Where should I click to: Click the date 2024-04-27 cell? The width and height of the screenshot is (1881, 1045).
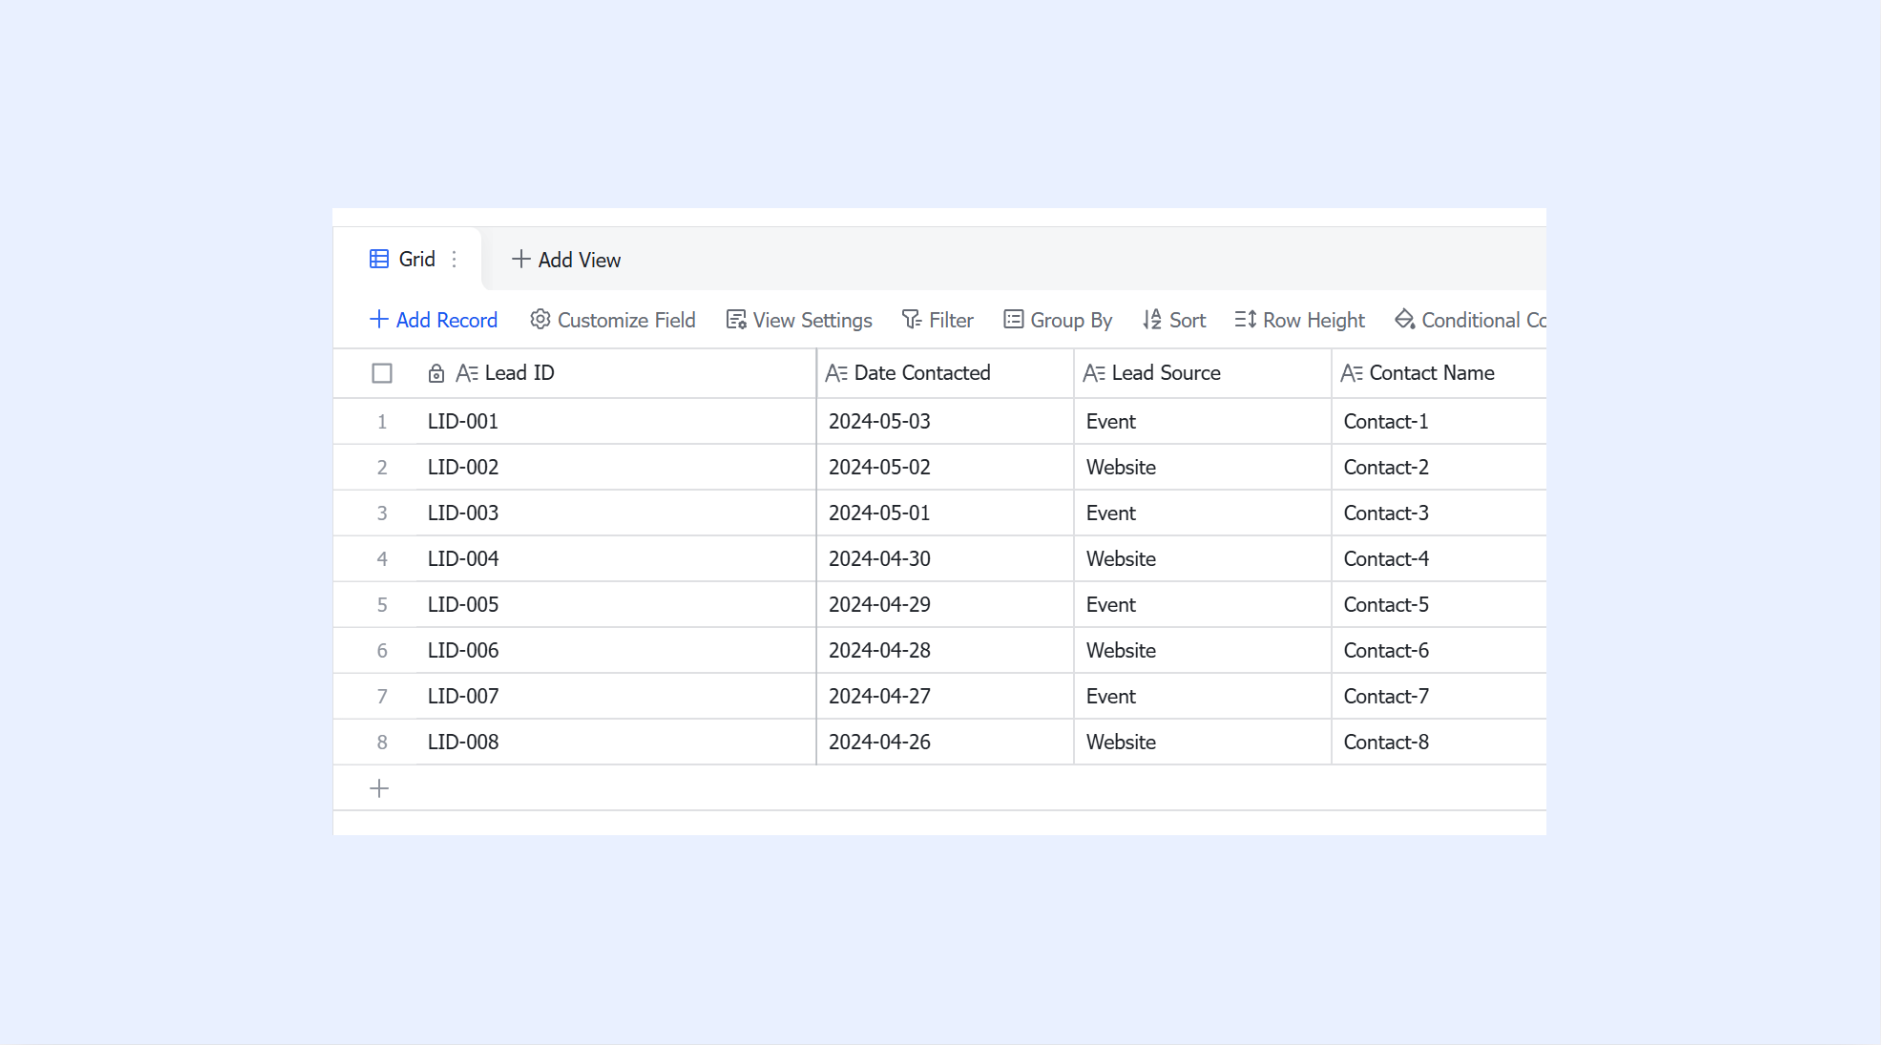[x=945, y=697]
